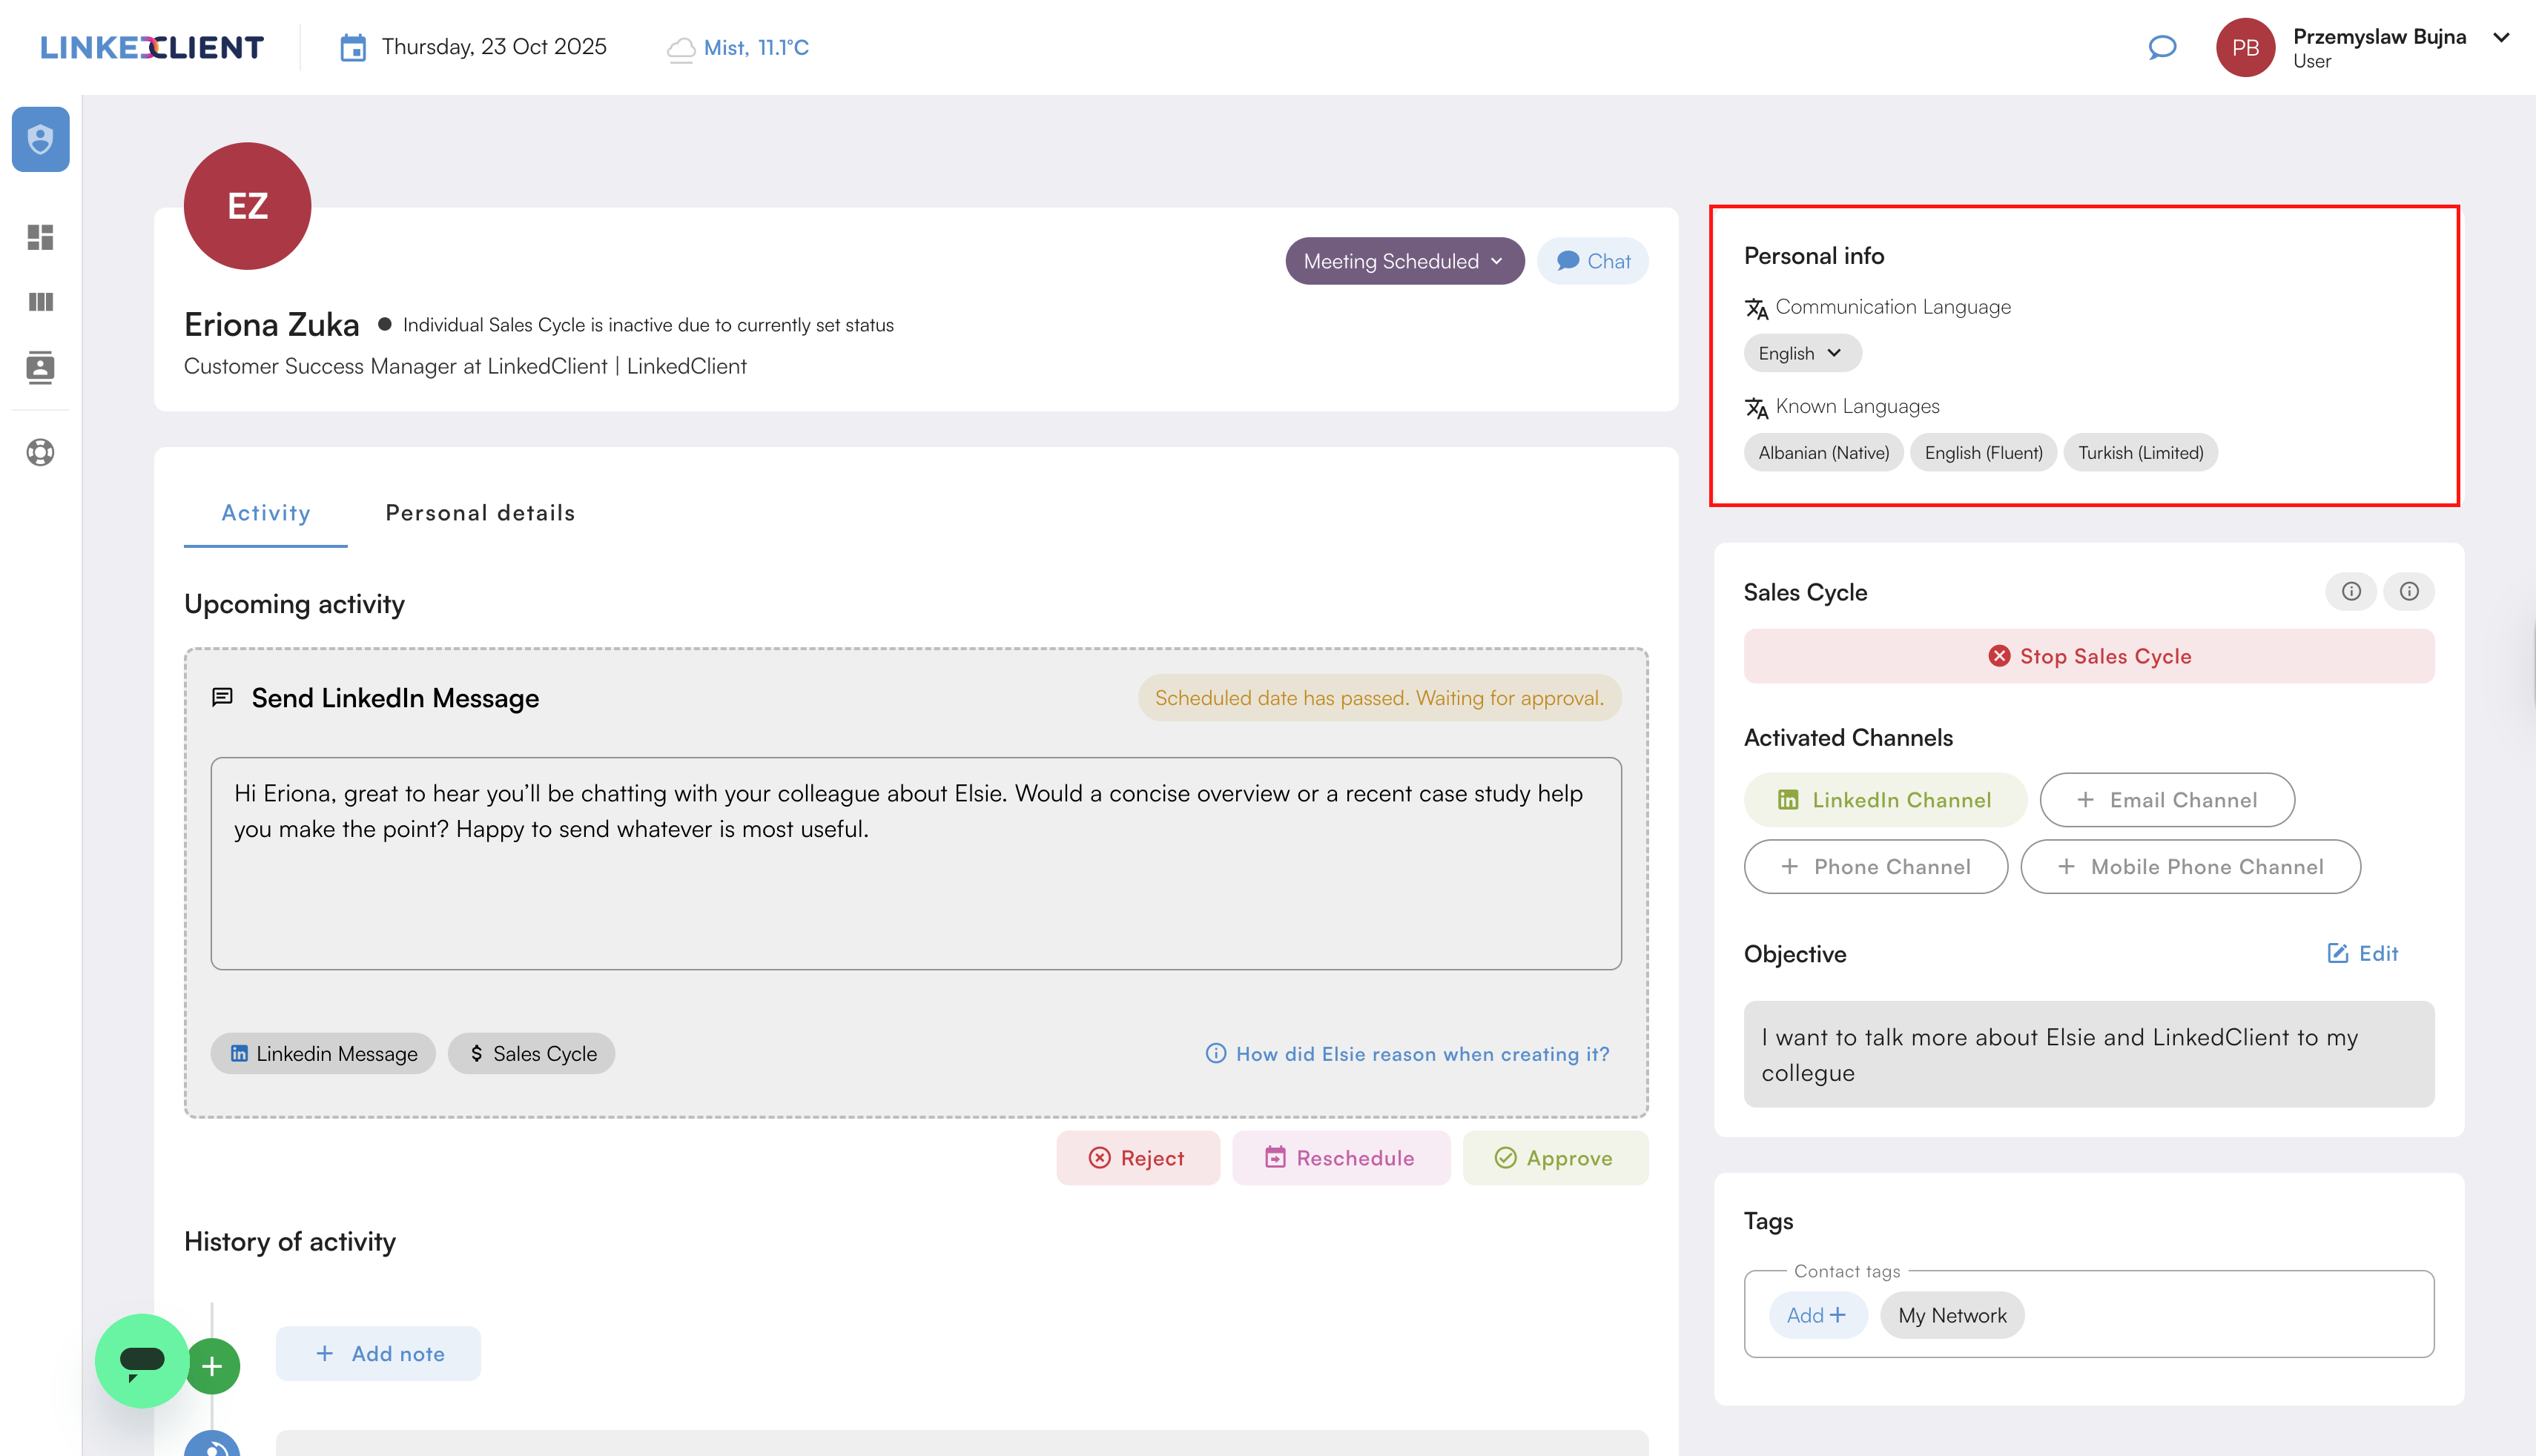Image resolution: width=2536 pixels, height=1456 pixels.
Task: Open the dashboard grid icon
Action: (x=40, y=237)
